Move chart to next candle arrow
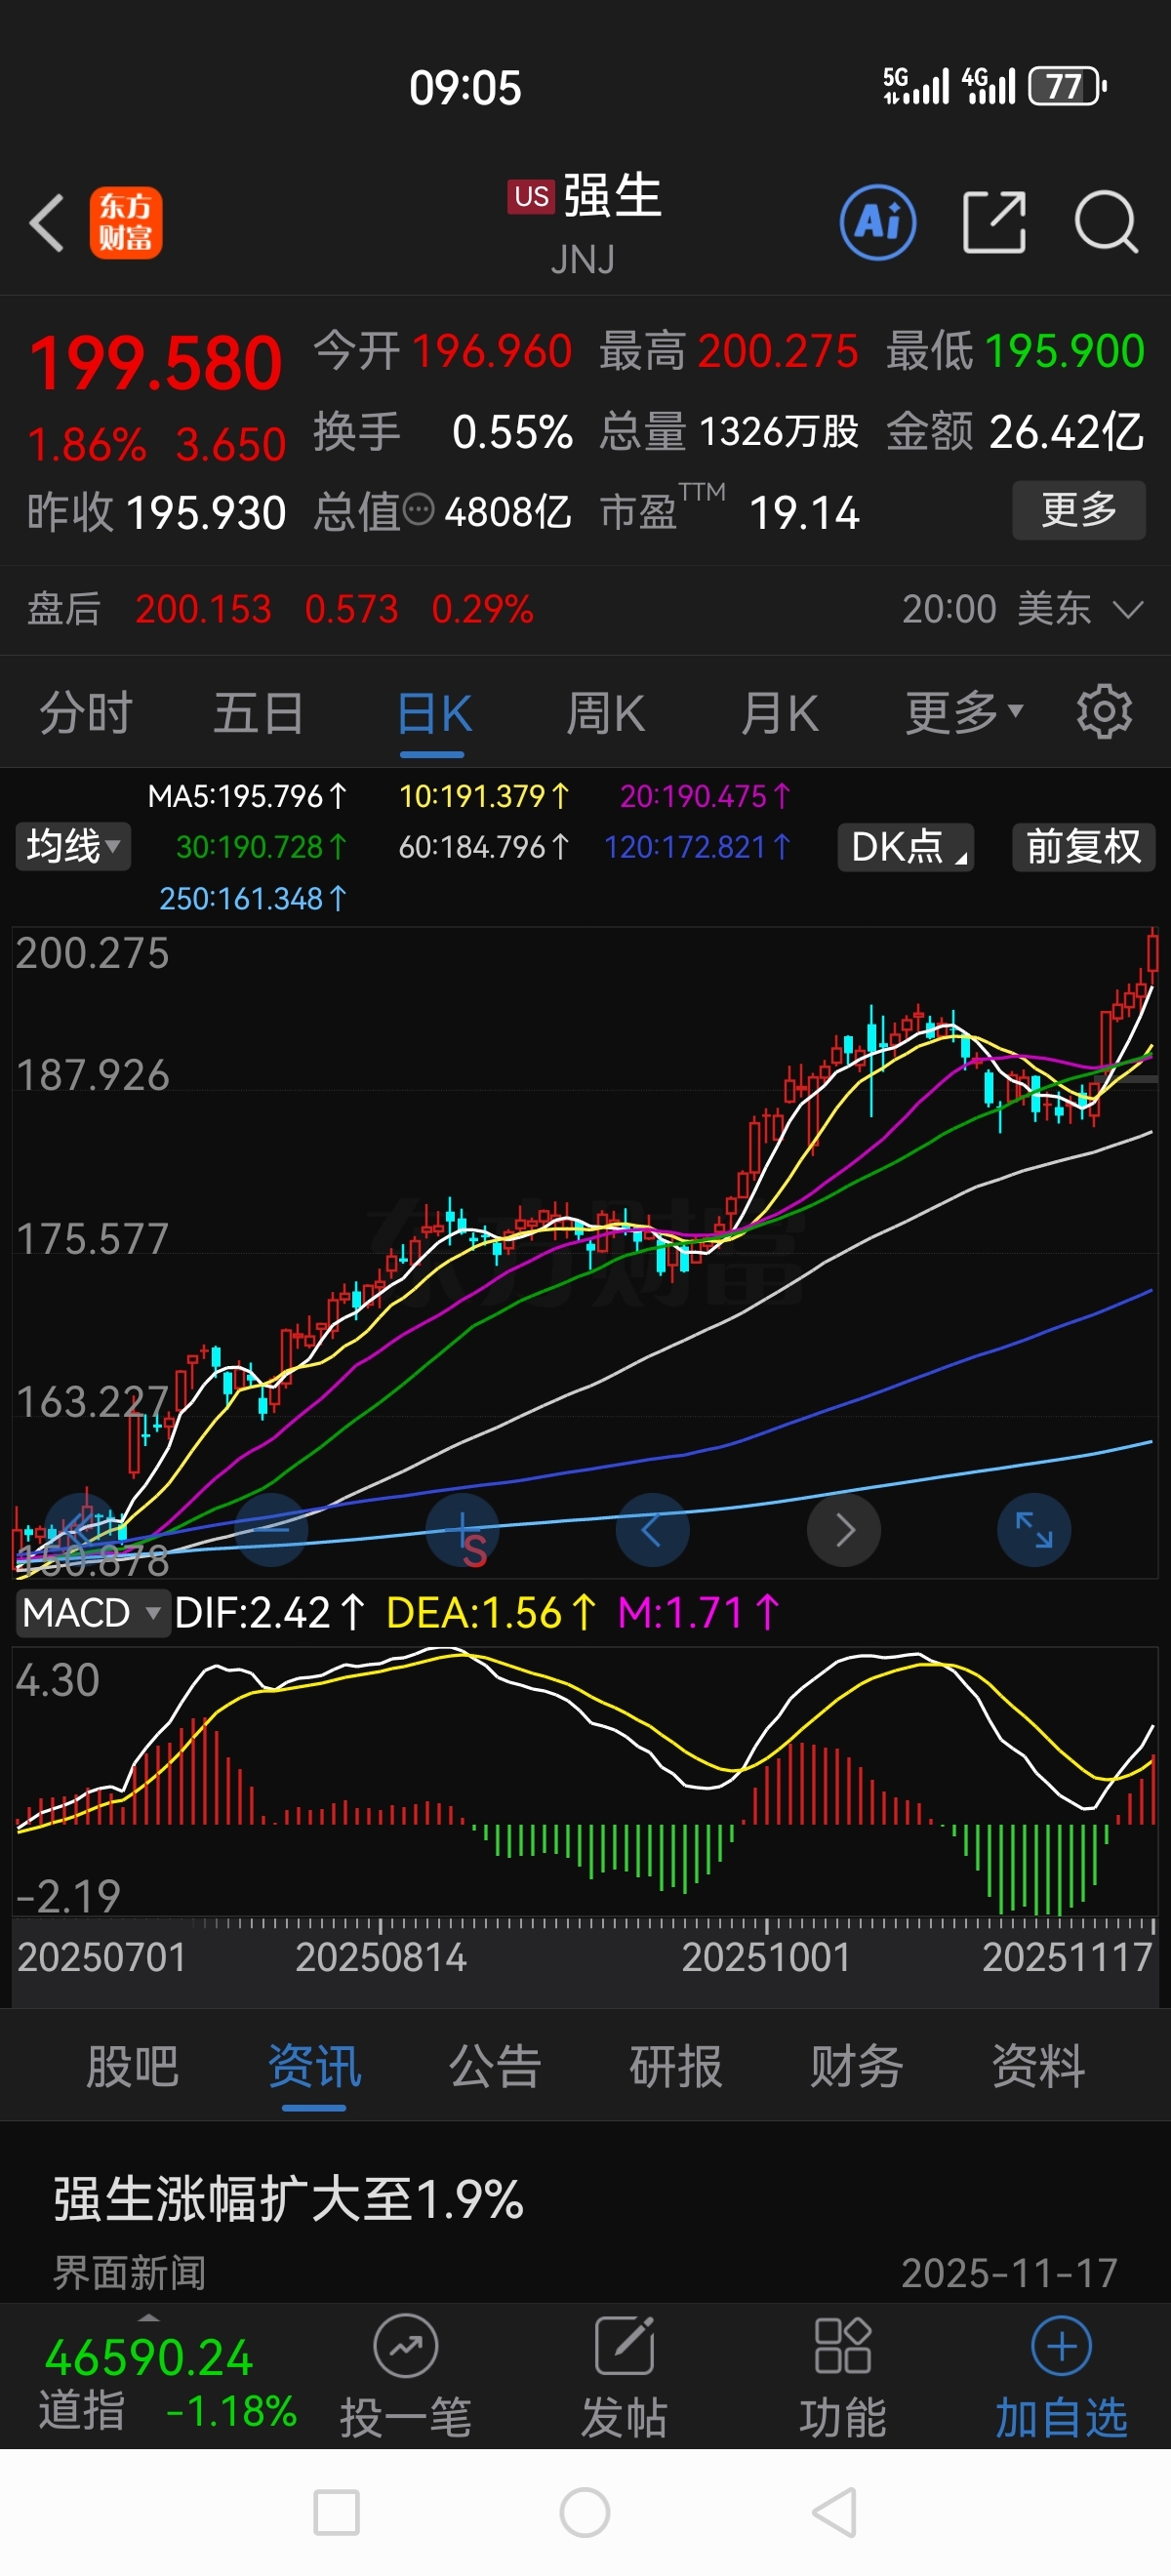The width and height of the screenshot is (1171, 2576). [x=844, y=1529]
